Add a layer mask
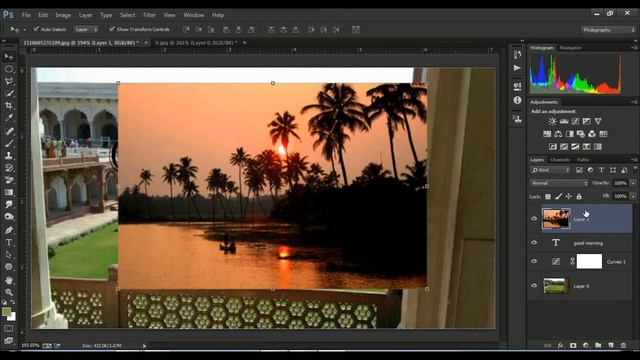This screenshot has height=360, width=640. (x=573, y=345)
